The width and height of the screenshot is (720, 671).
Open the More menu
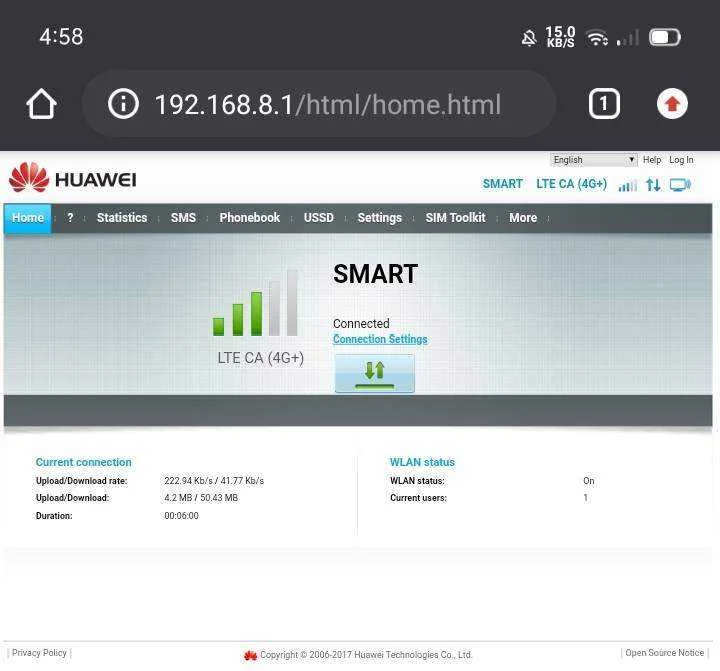point(523,218)
